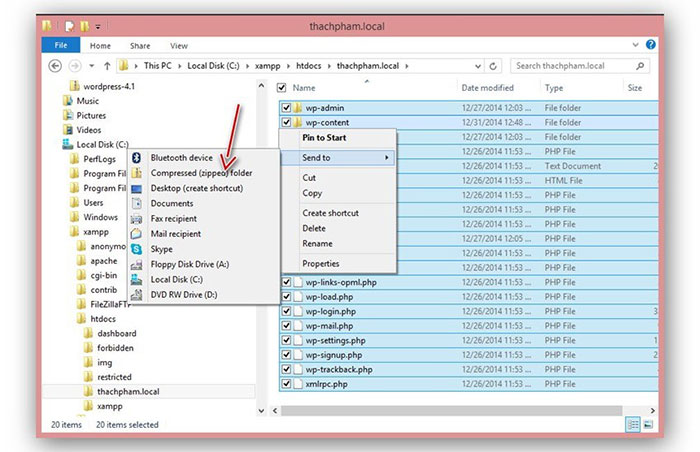Image resolution: width=700 pixels, height=452 pixels.
Task: Open the Share ribbon tab
Action: tap(140, 46)
